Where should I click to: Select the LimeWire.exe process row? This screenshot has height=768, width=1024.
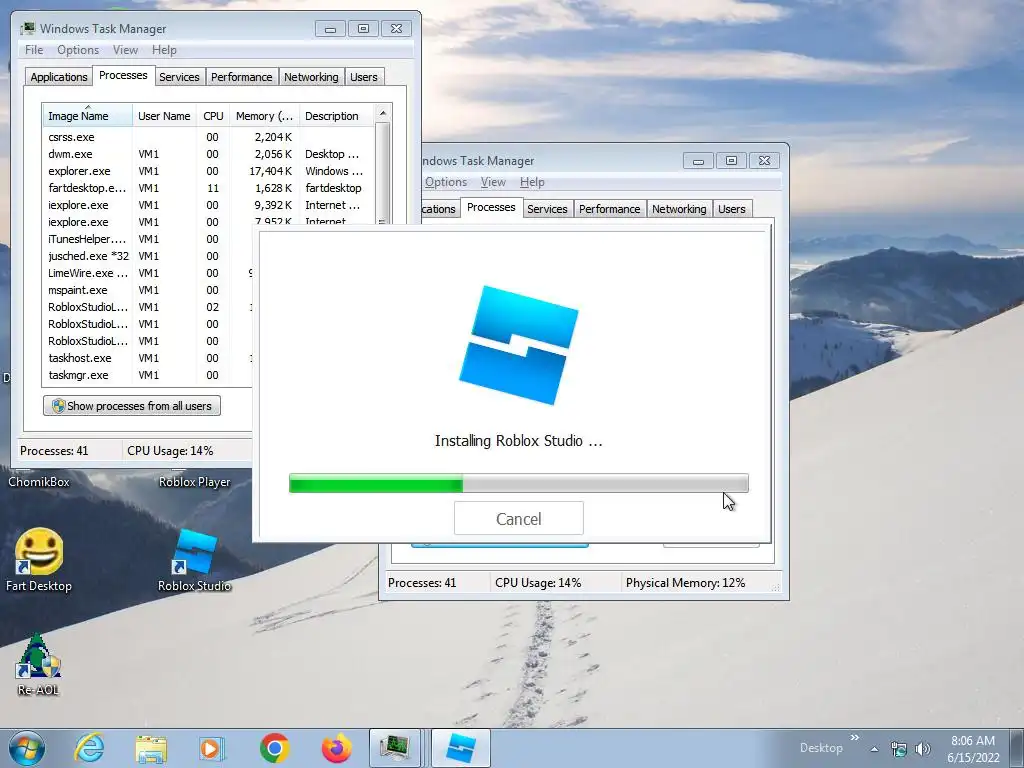[x=148, y=273]
